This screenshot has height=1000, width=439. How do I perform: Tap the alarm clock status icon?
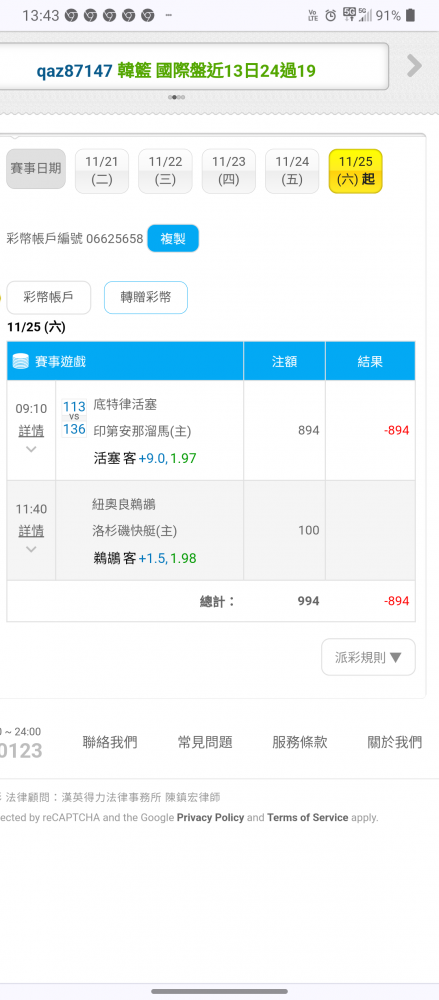point(331,15)
